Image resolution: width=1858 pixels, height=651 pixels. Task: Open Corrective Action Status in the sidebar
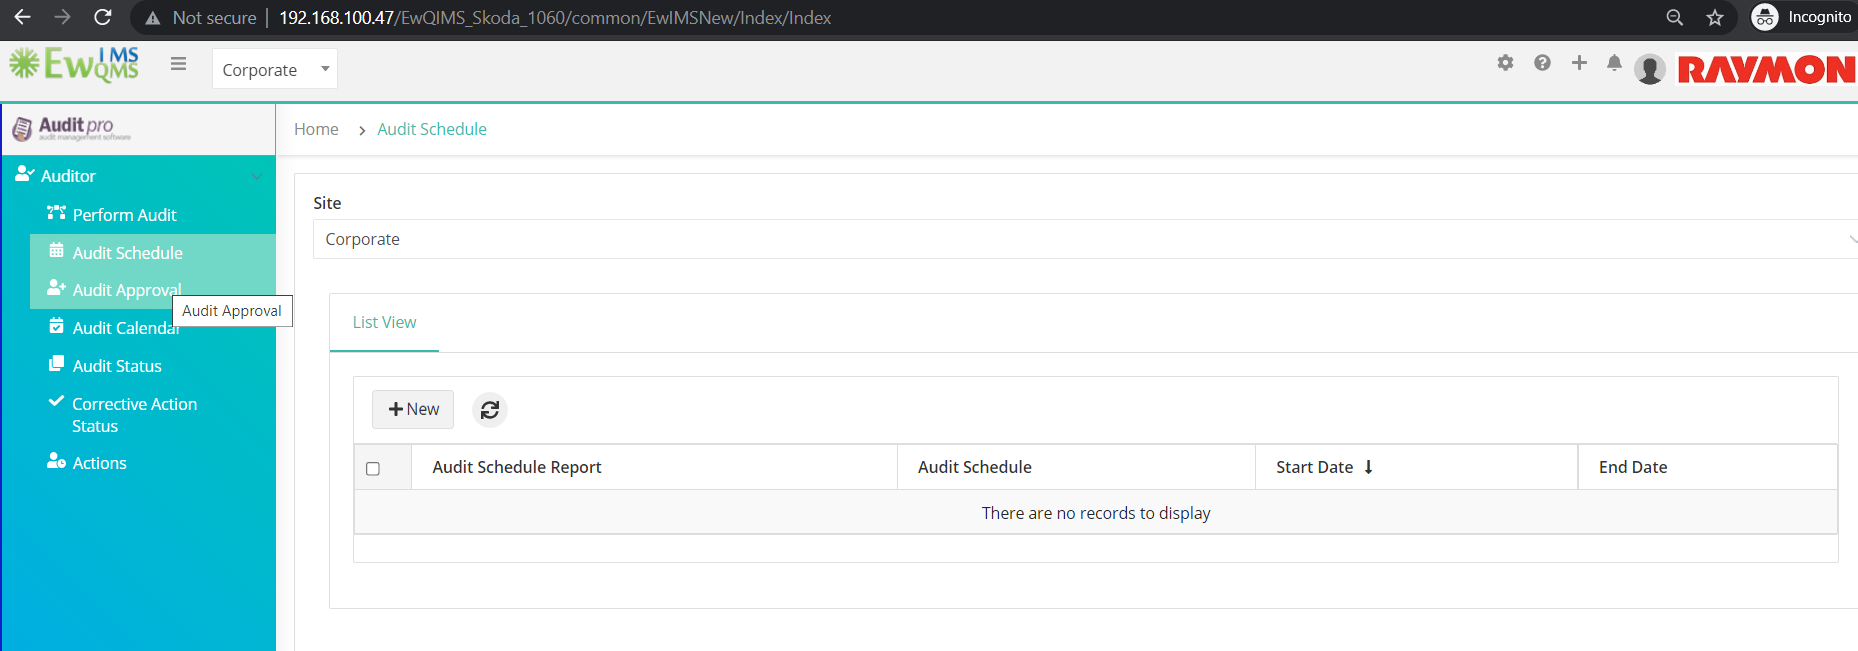(134, 415)
